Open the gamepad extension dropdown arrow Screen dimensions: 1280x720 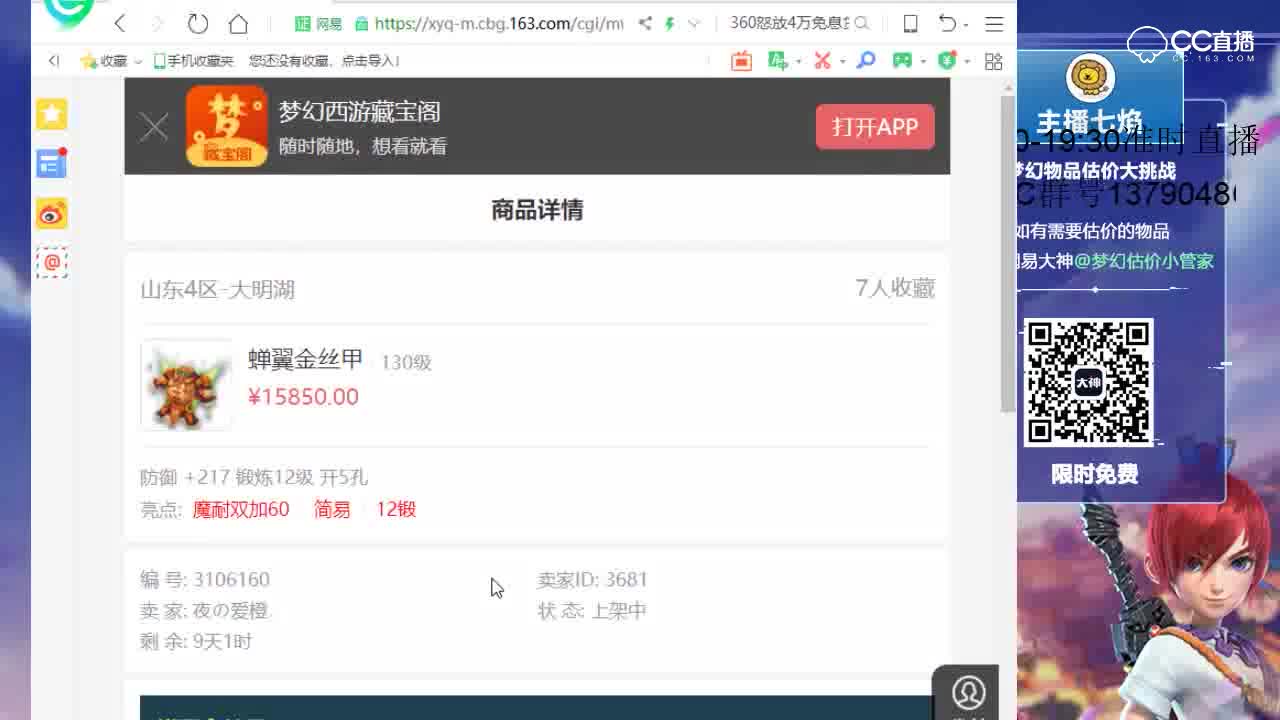coord(923,62)
